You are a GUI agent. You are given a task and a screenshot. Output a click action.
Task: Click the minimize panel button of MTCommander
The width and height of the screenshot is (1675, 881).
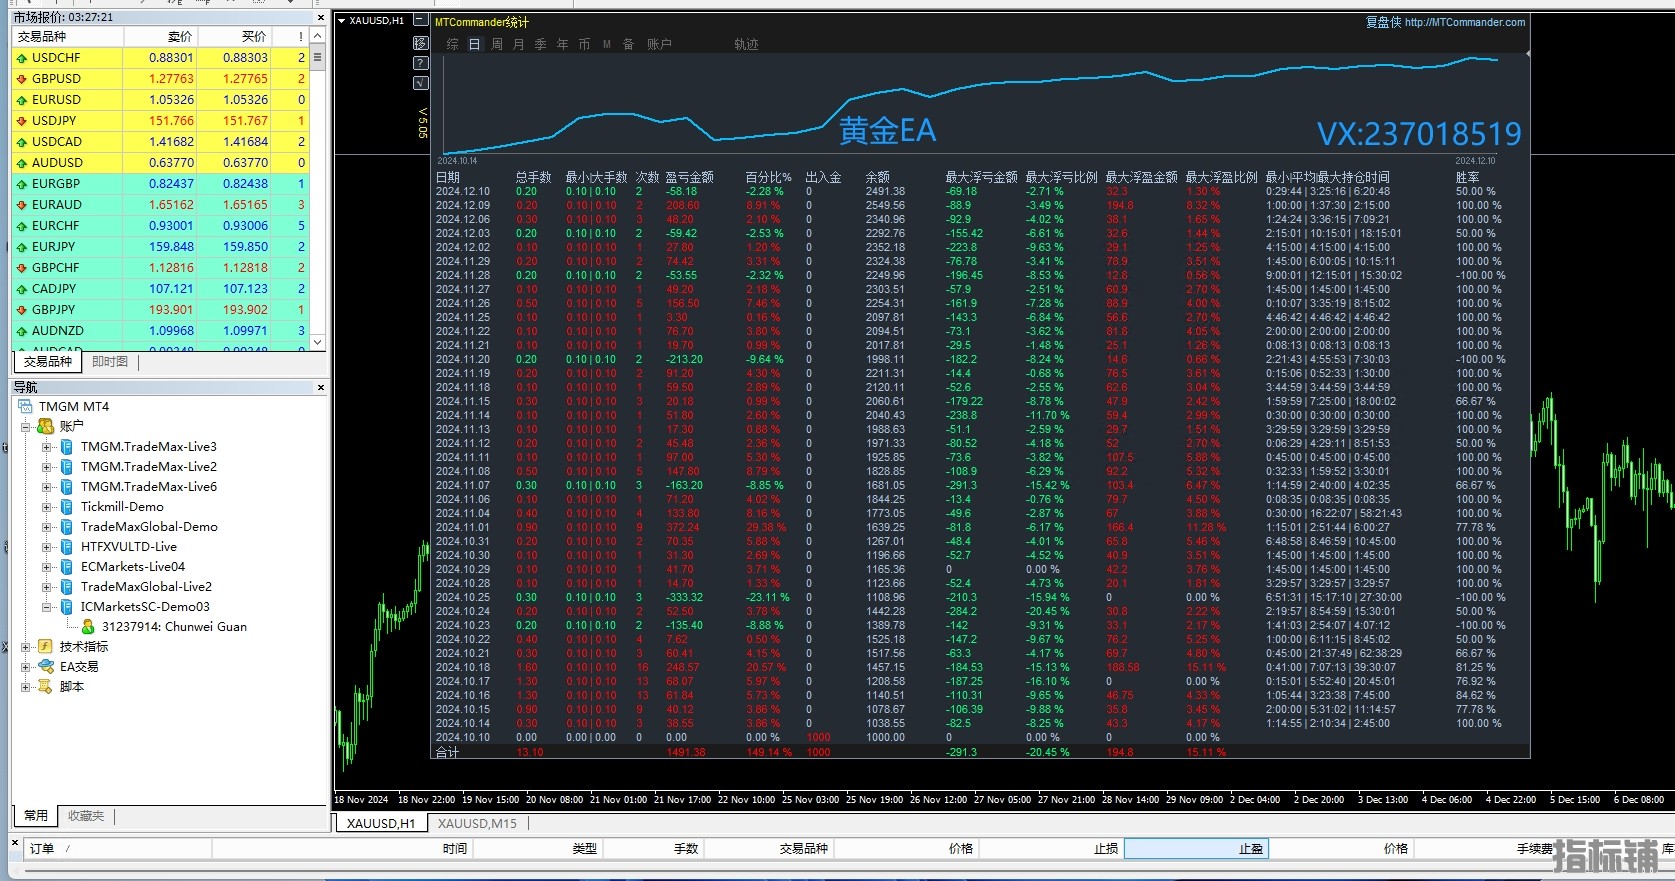(420, 20)
